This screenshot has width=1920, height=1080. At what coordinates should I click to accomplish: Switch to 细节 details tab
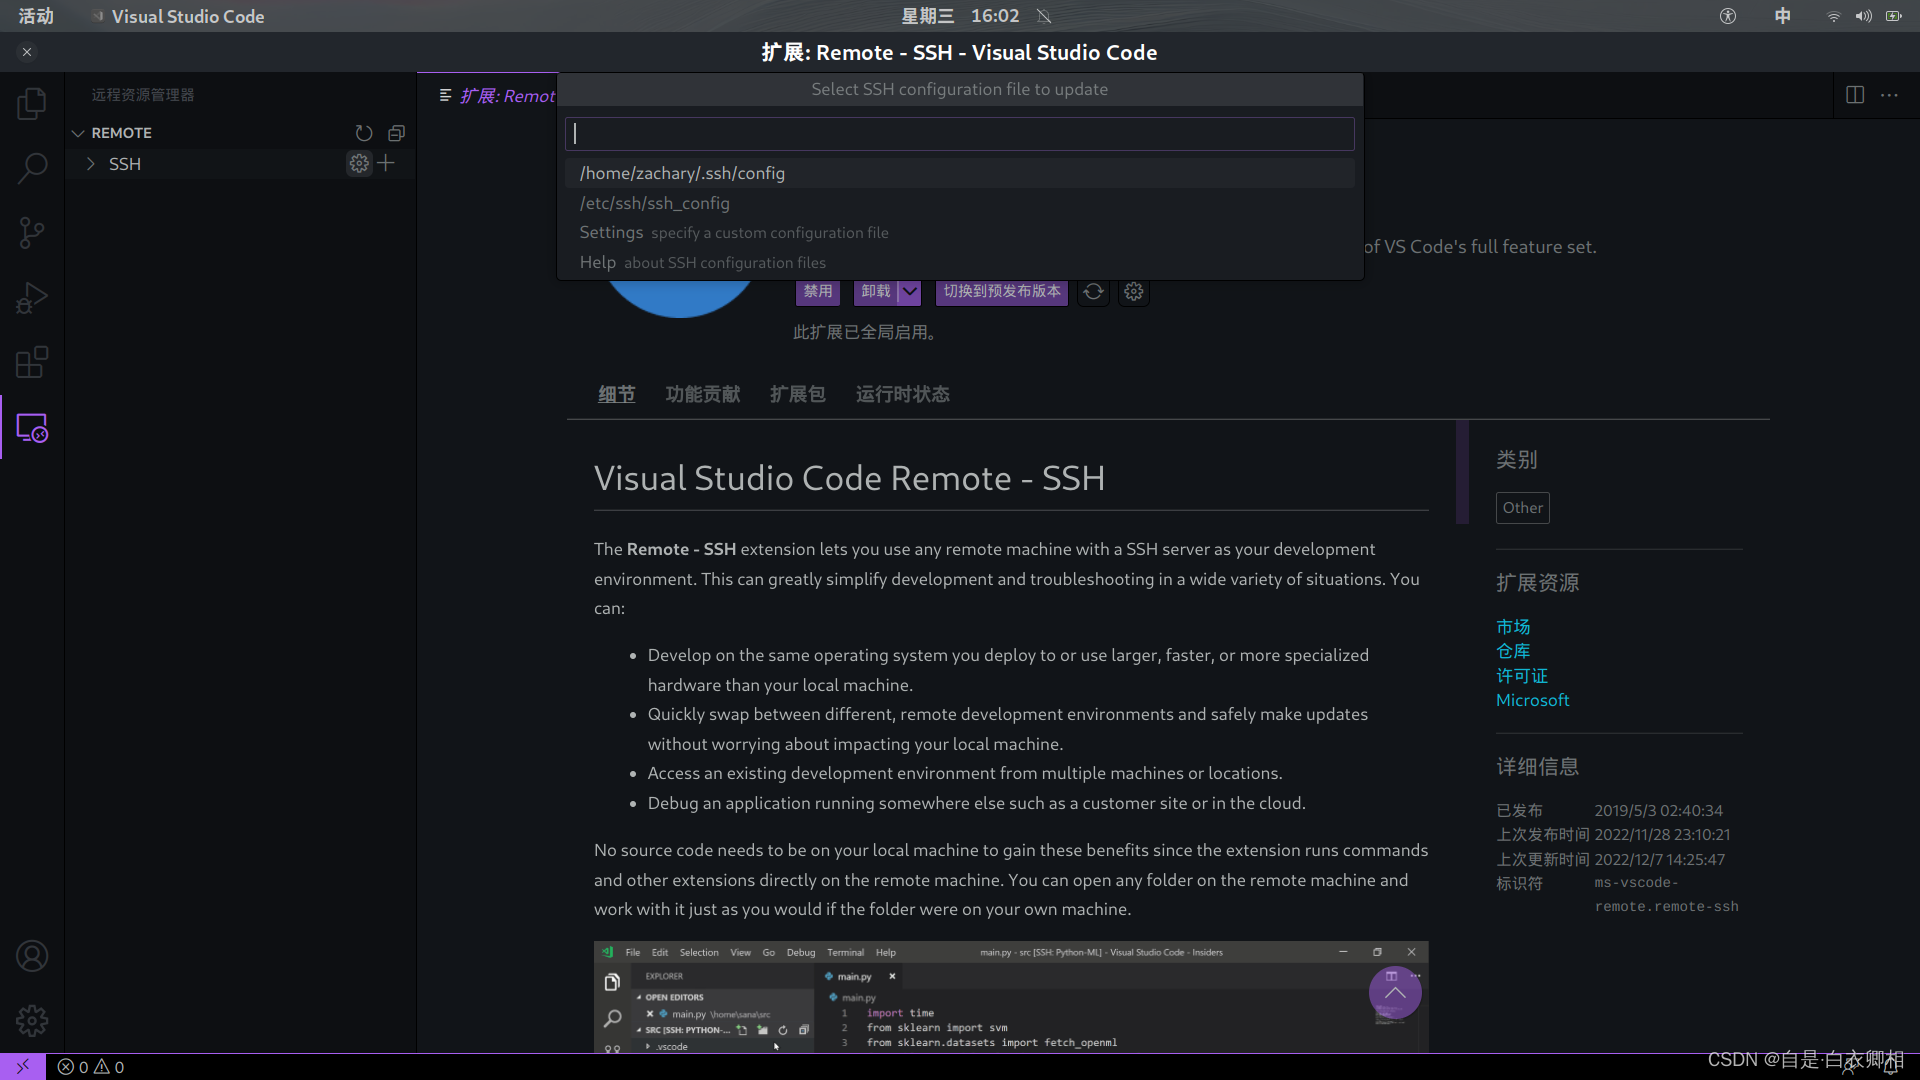point(617,394)
